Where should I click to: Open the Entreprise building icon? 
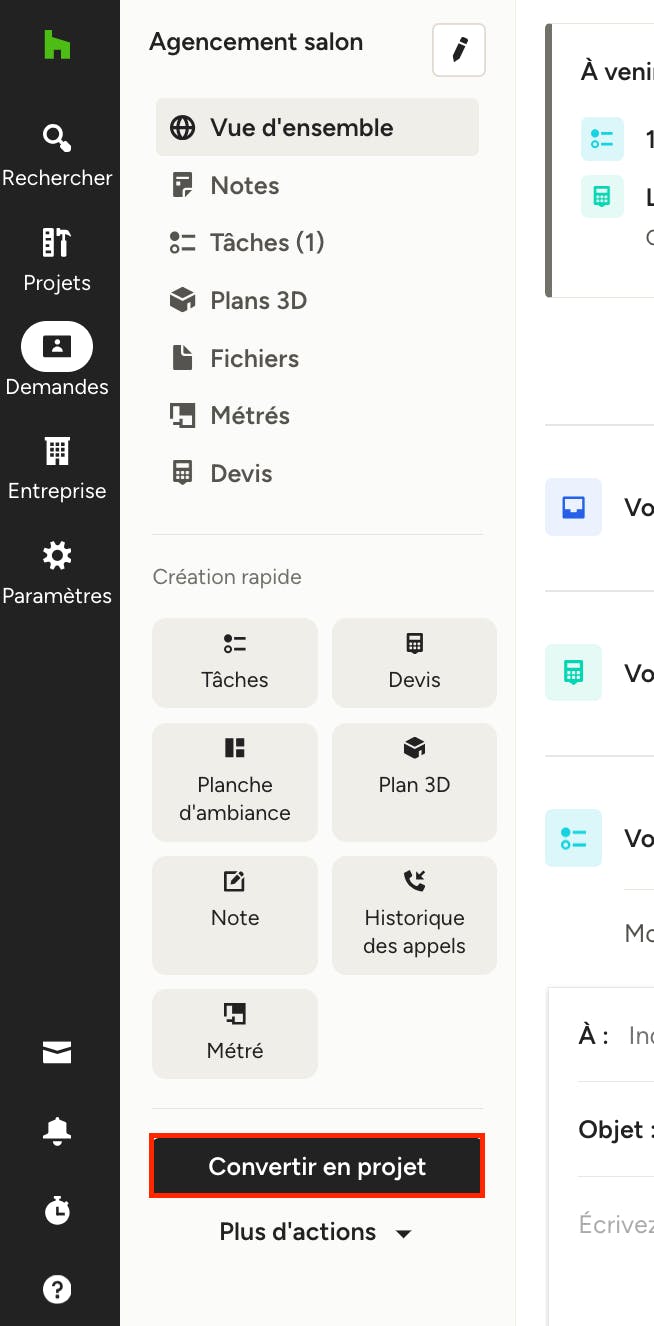point(57,451)
